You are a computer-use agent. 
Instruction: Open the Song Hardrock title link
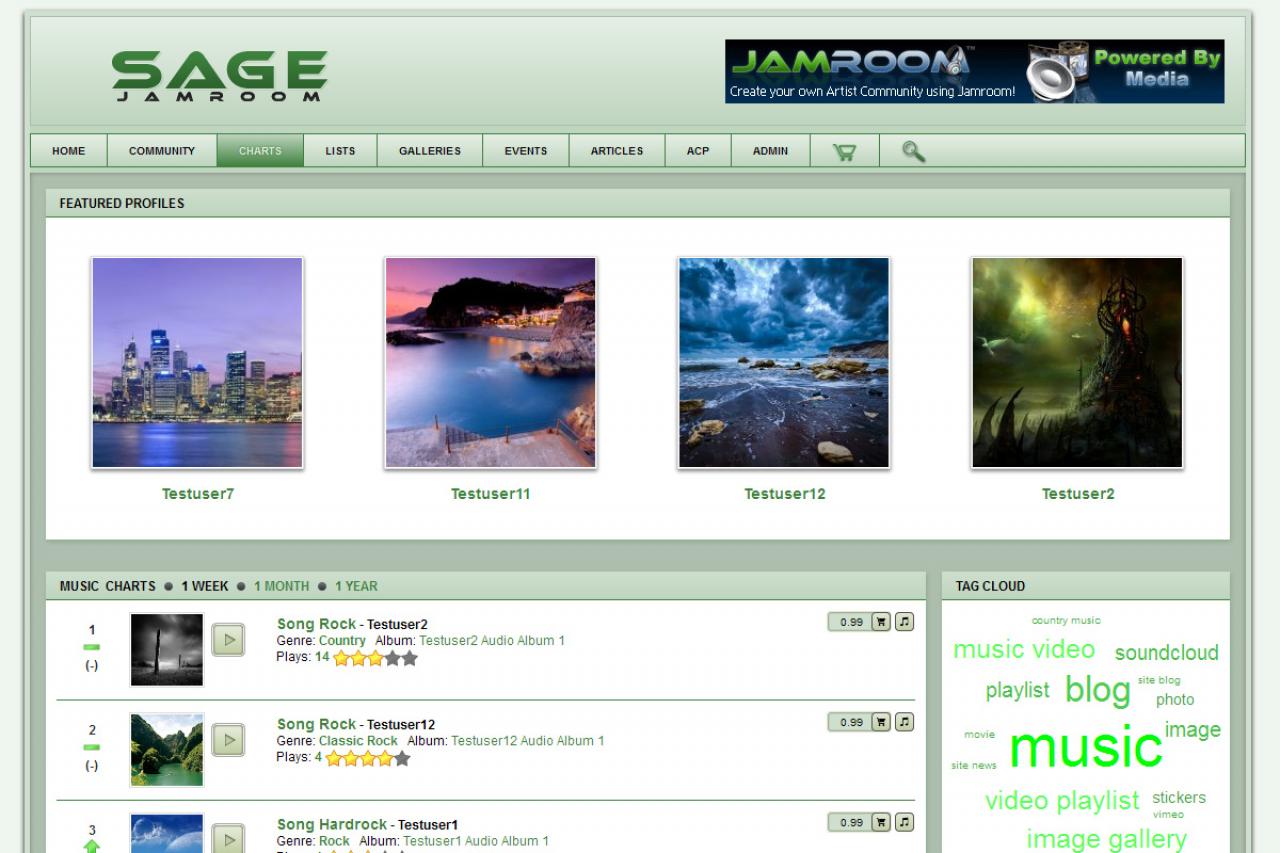point(332,824)
